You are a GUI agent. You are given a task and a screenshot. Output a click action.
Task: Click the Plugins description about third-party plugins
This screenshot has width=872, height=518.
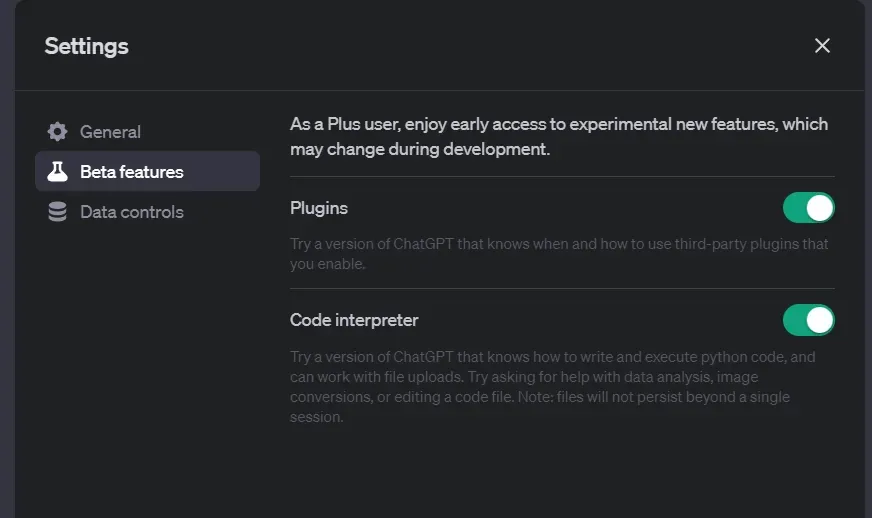pyautogui.click(x=558, y=254)
